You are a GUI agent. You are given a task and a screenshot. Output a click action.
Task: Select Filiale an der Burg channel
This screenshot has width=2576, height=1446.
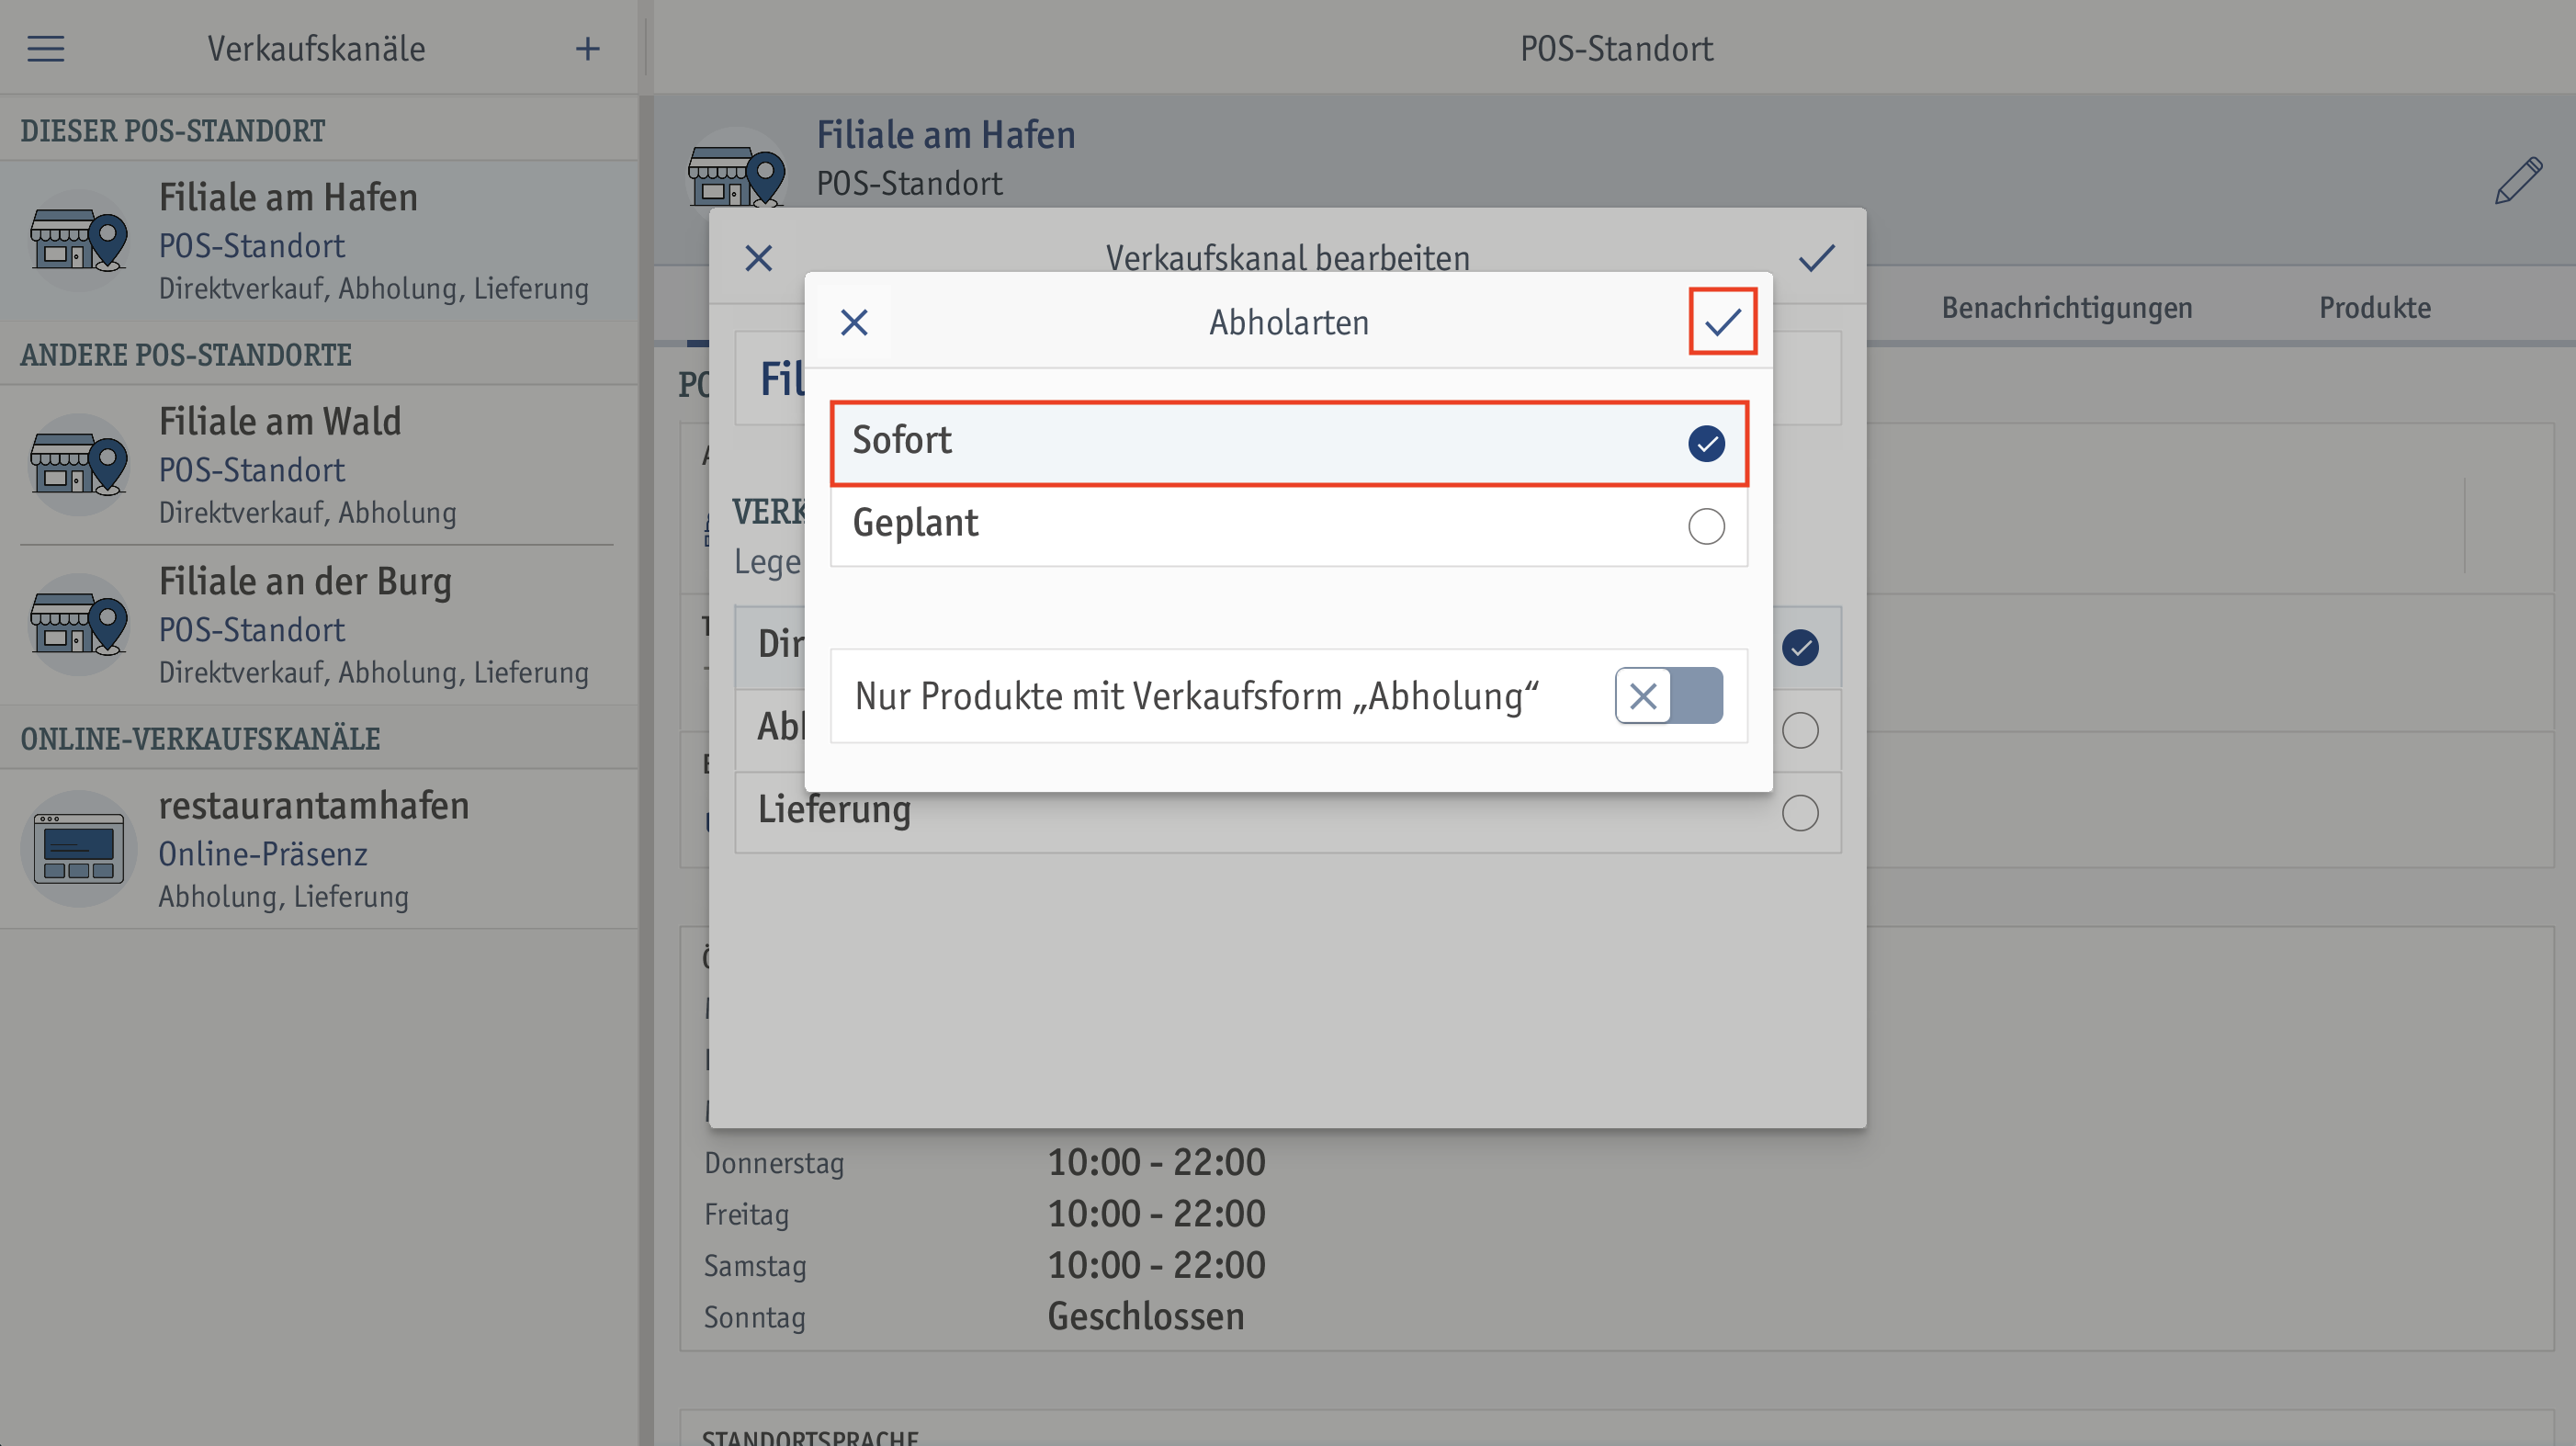tap(319, 625)
